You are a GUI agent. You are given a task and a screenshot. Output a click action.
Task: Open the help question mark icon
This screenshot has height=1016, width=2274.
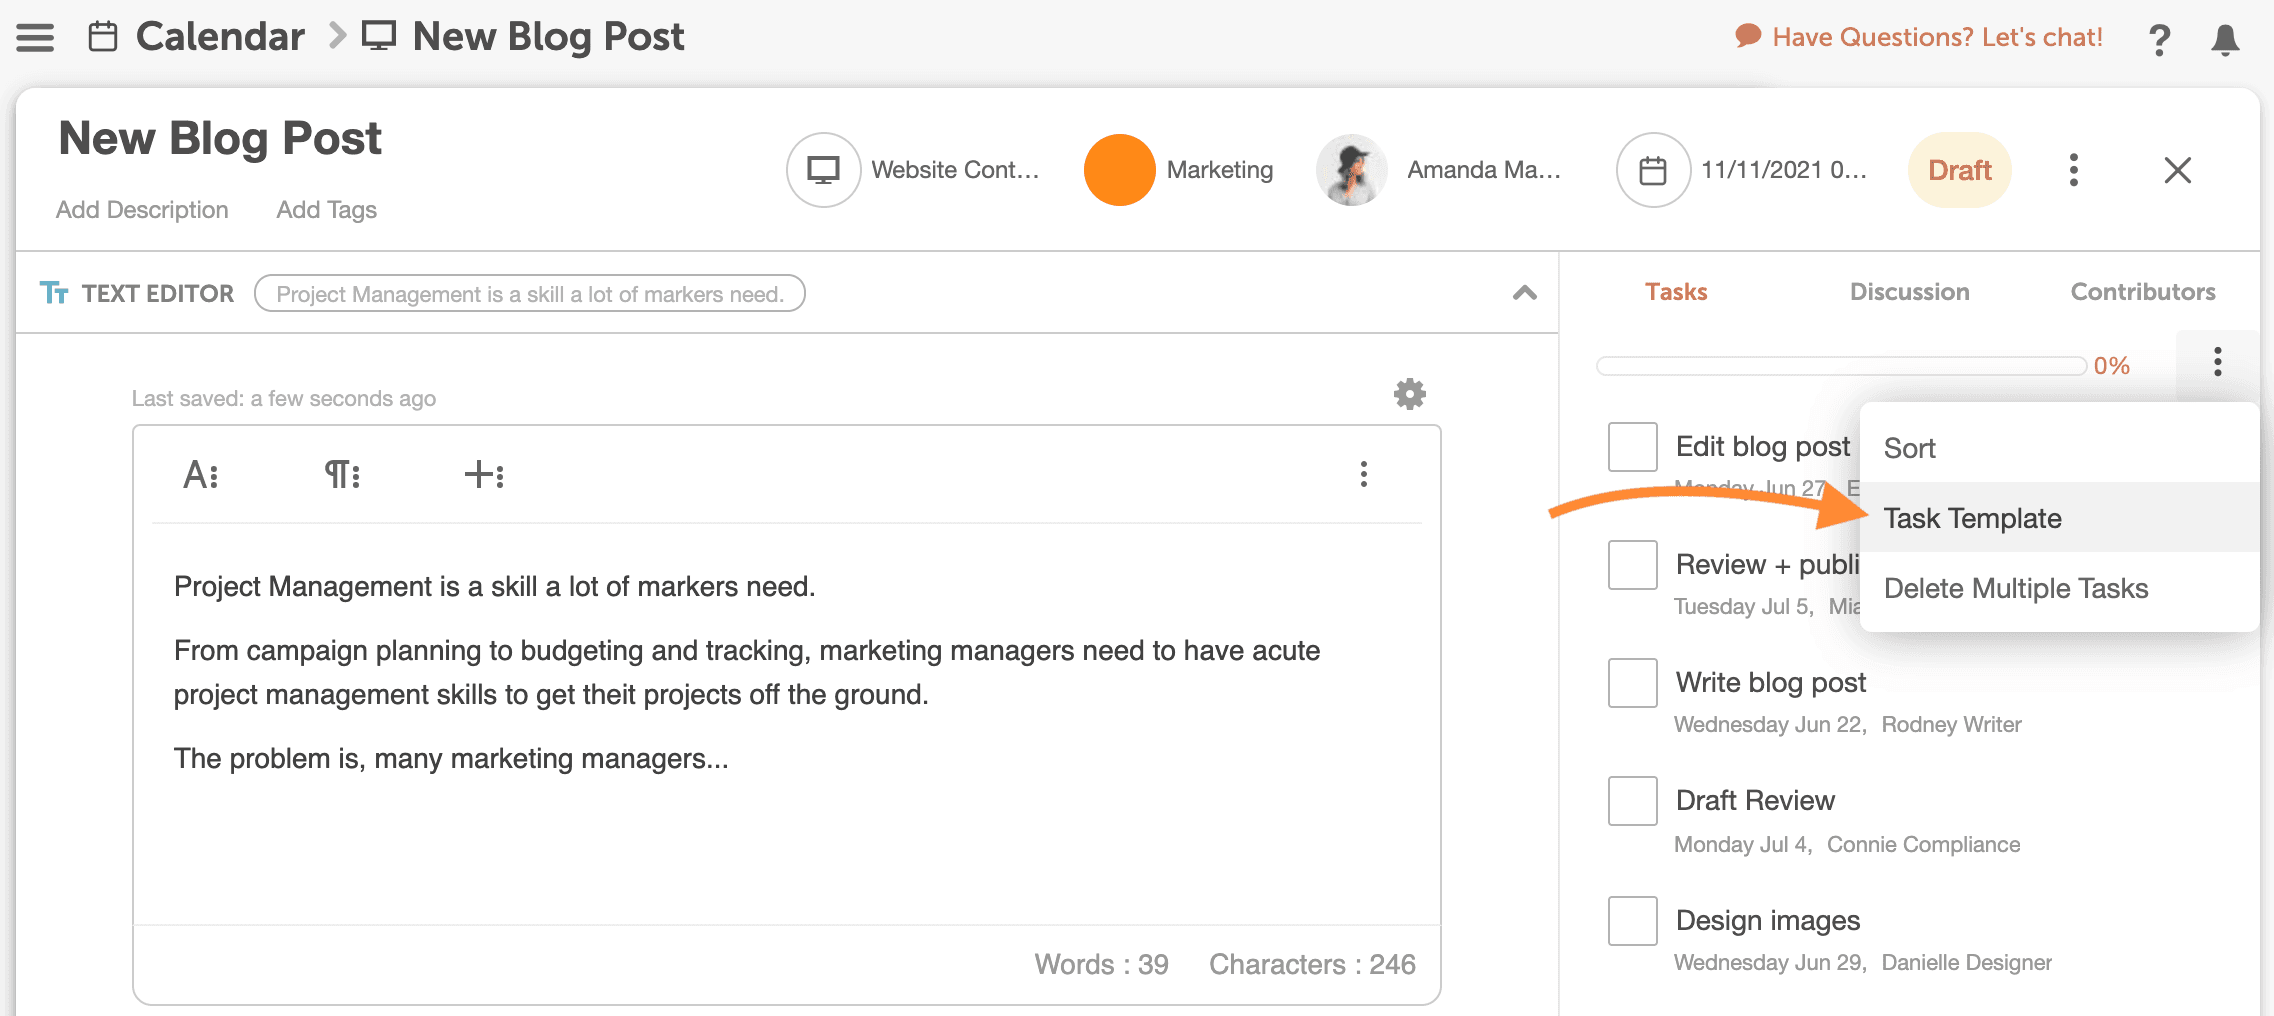coord(2159,40)
